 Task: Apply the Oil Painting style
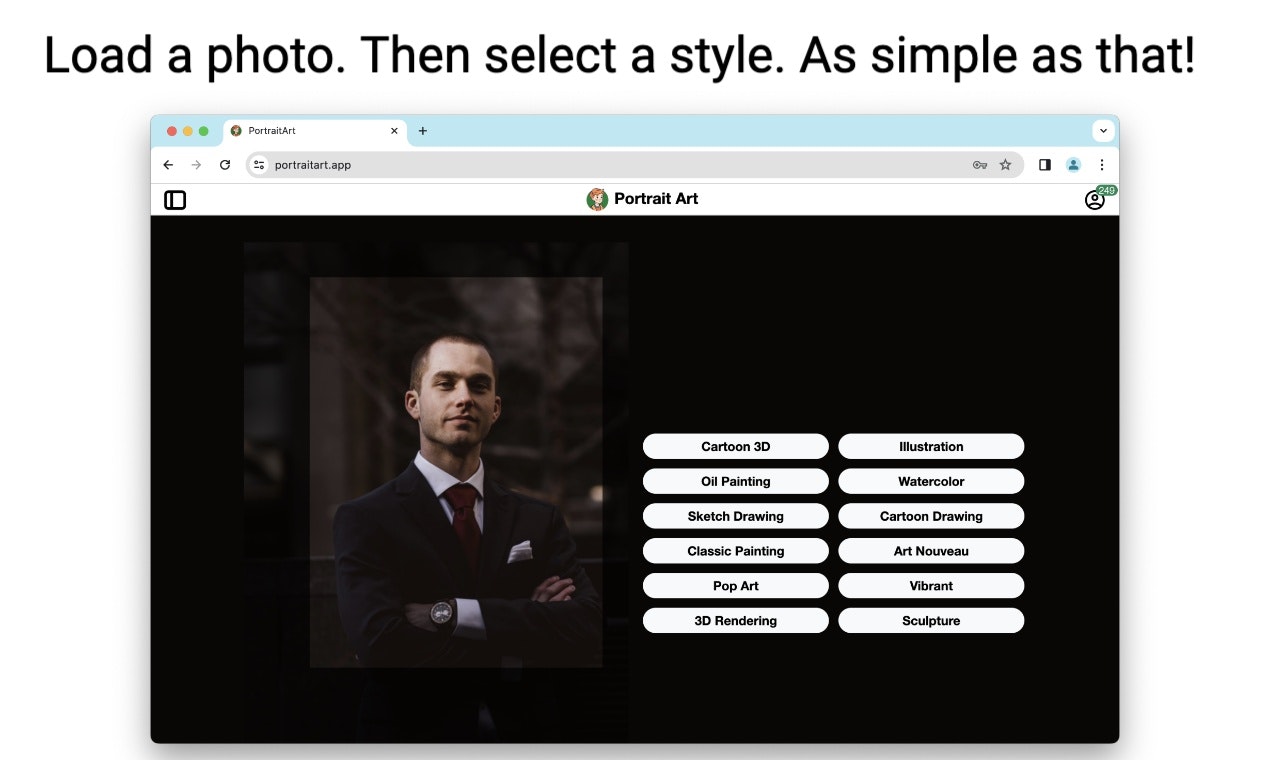coord(736,481)
